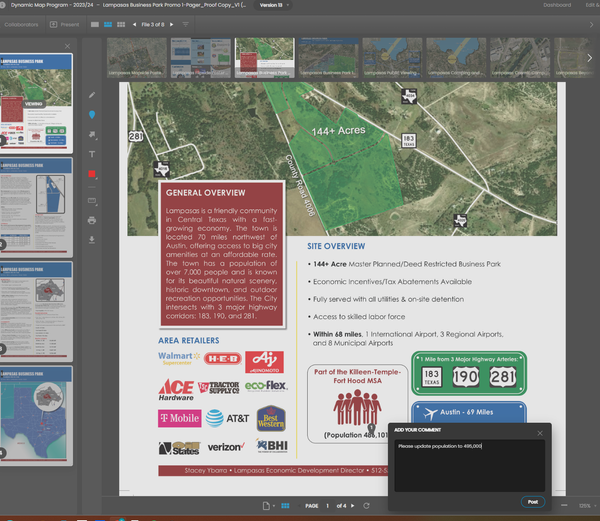Viewport: 600px width, 521px height.
Task: Zoom out with the minus button
Action: [x=564, y=505]
